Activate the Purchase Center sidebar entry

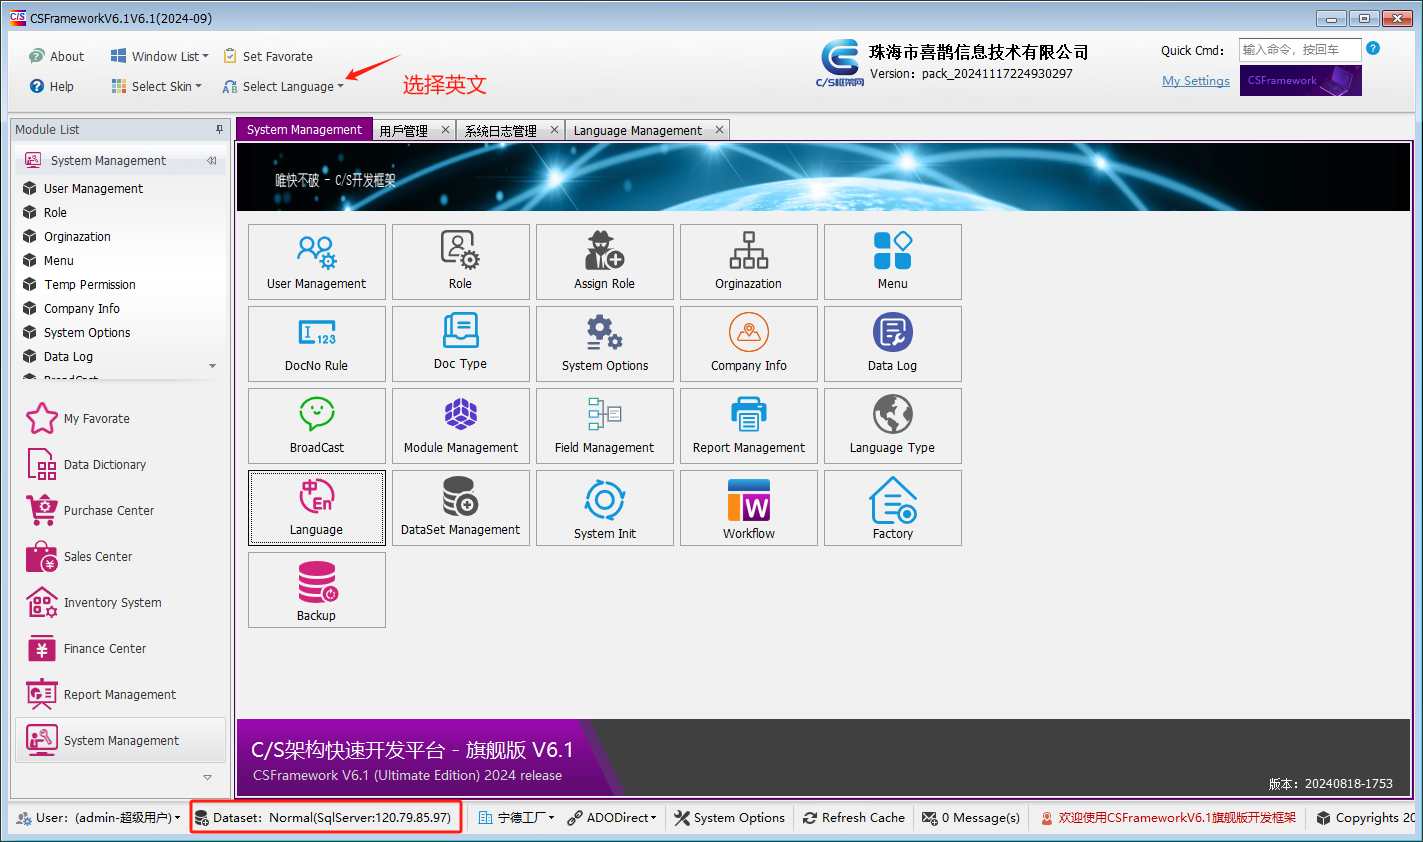click(106, 510)
